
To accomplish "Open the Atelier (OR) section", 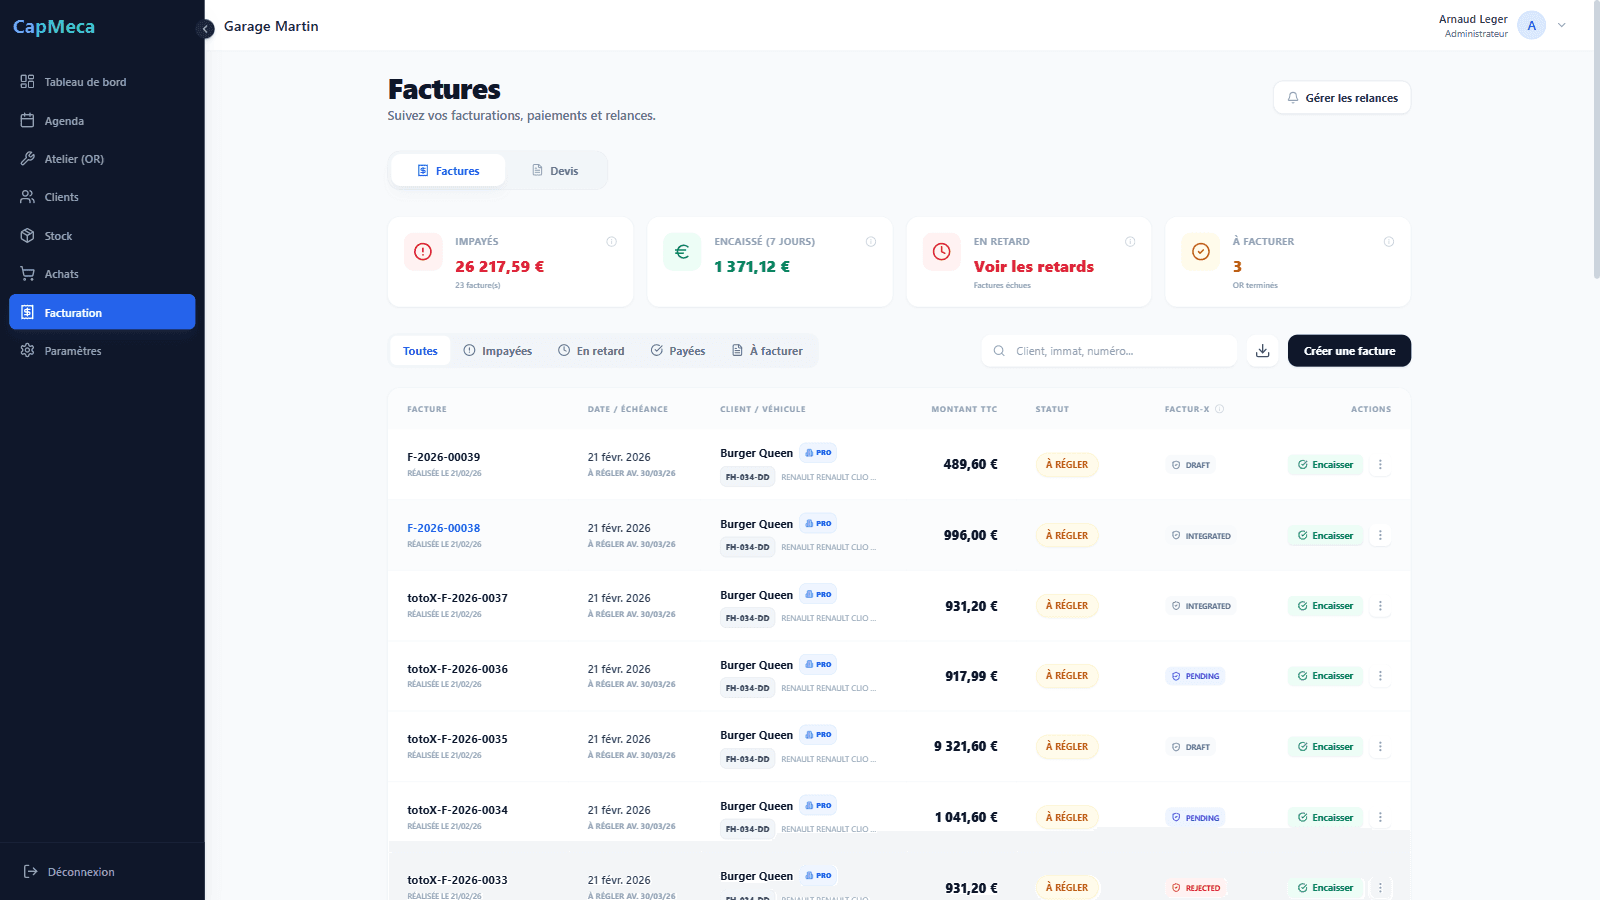I will click(x=74, y=158).
